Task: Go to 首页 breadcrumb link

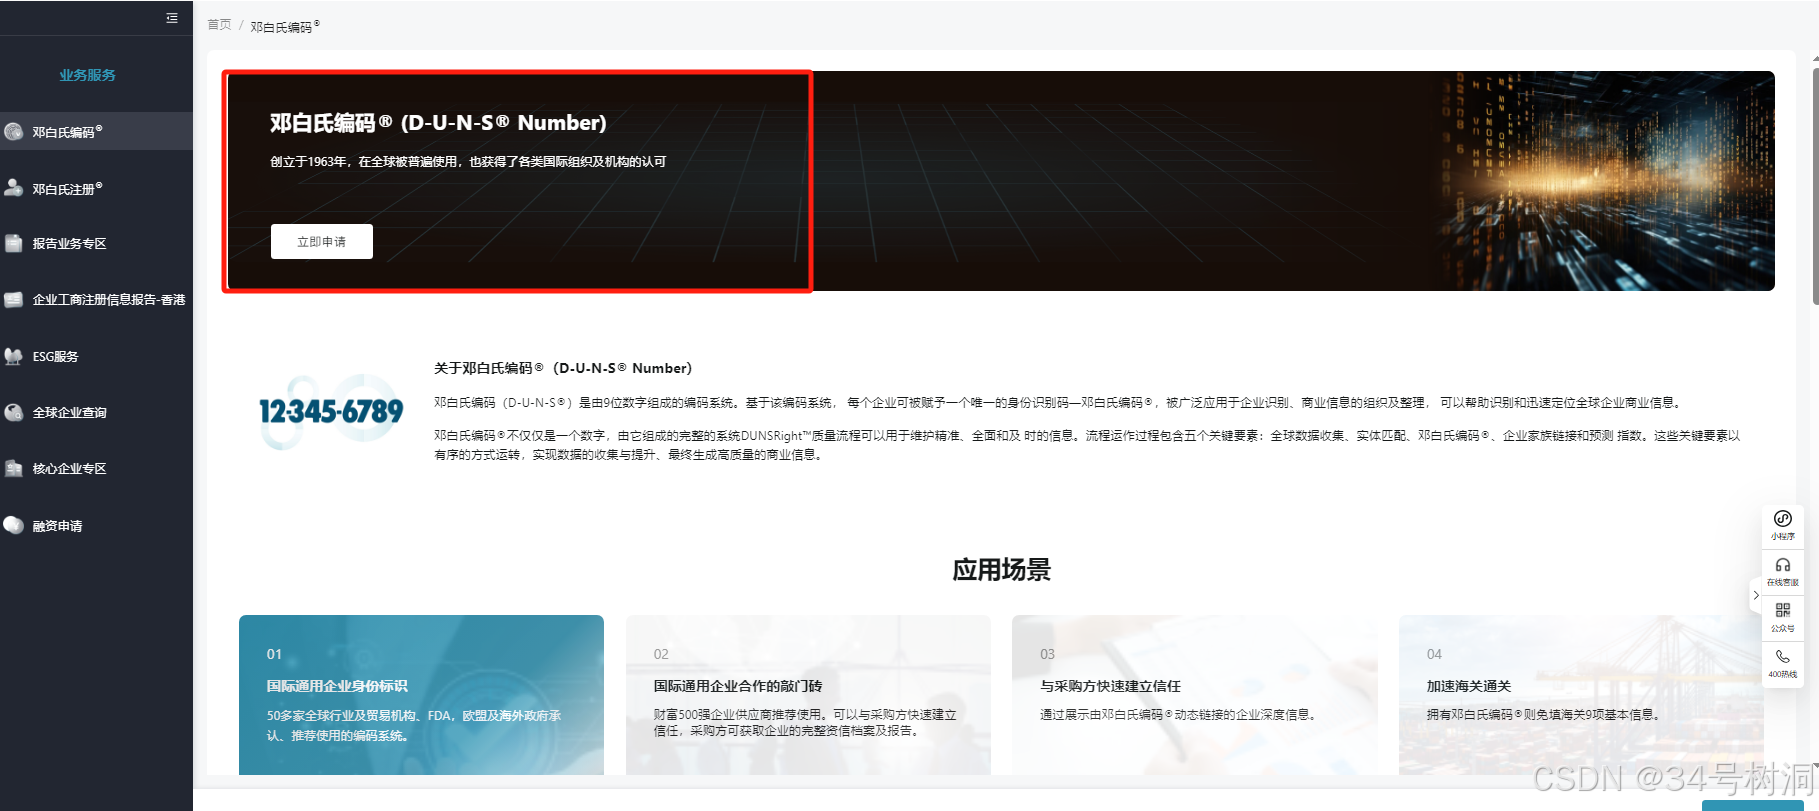Action: point(219,25)
